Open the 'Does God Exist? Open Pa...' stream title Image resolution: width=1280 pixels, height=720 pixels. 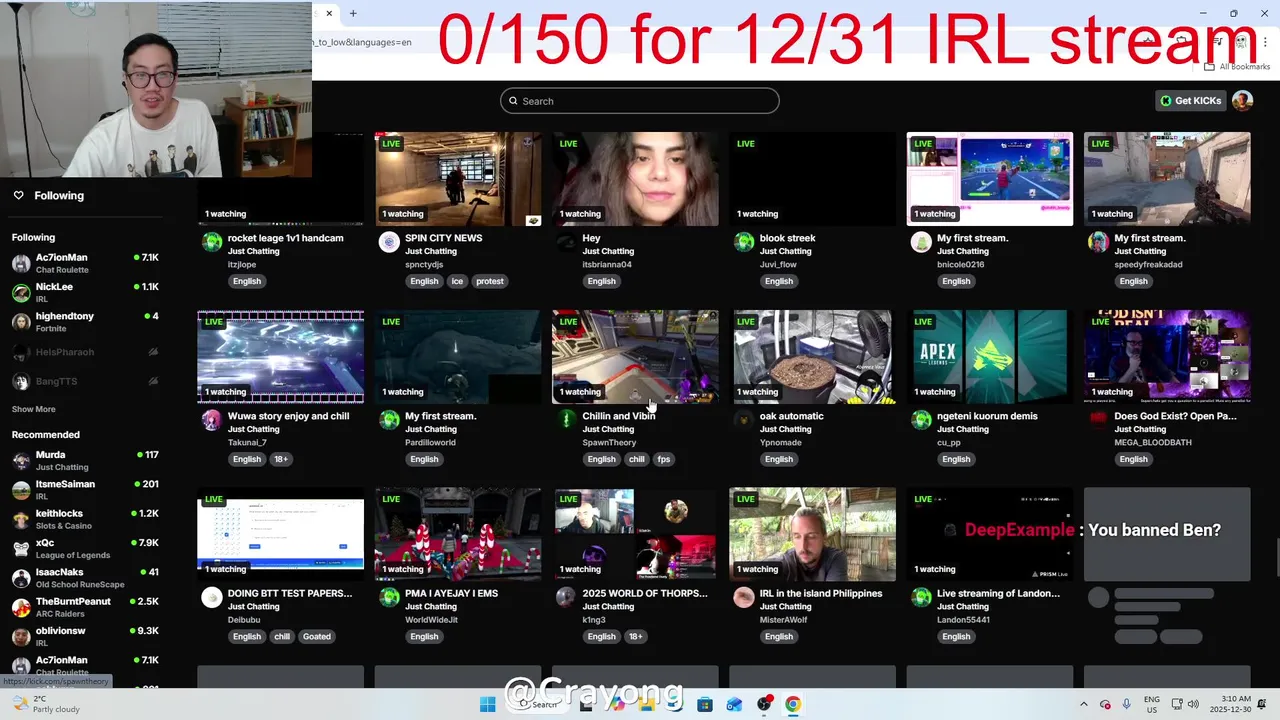1175,416
